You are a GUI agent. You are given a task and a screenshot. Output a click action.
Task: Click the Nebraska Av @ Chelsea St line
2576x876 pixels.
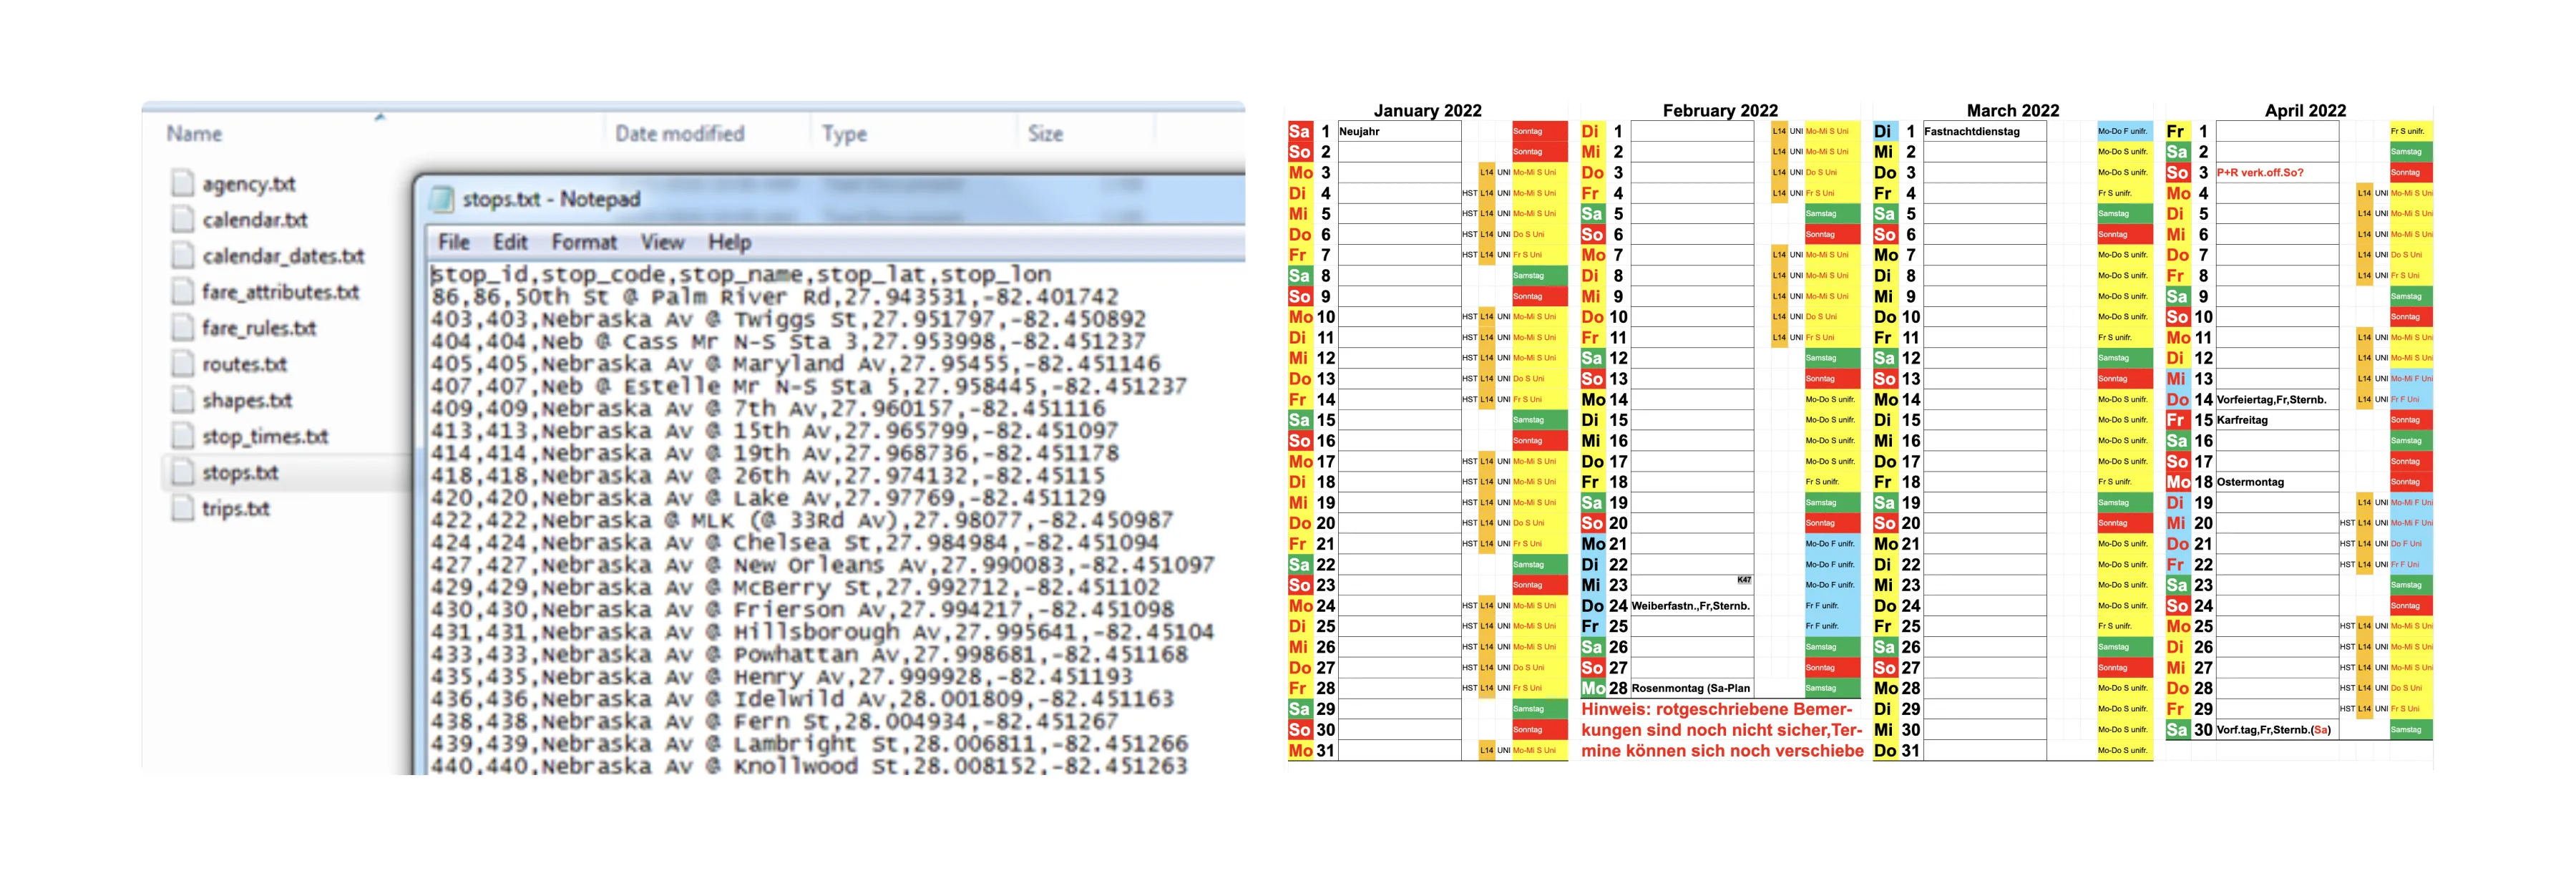[x=795, y=543]
